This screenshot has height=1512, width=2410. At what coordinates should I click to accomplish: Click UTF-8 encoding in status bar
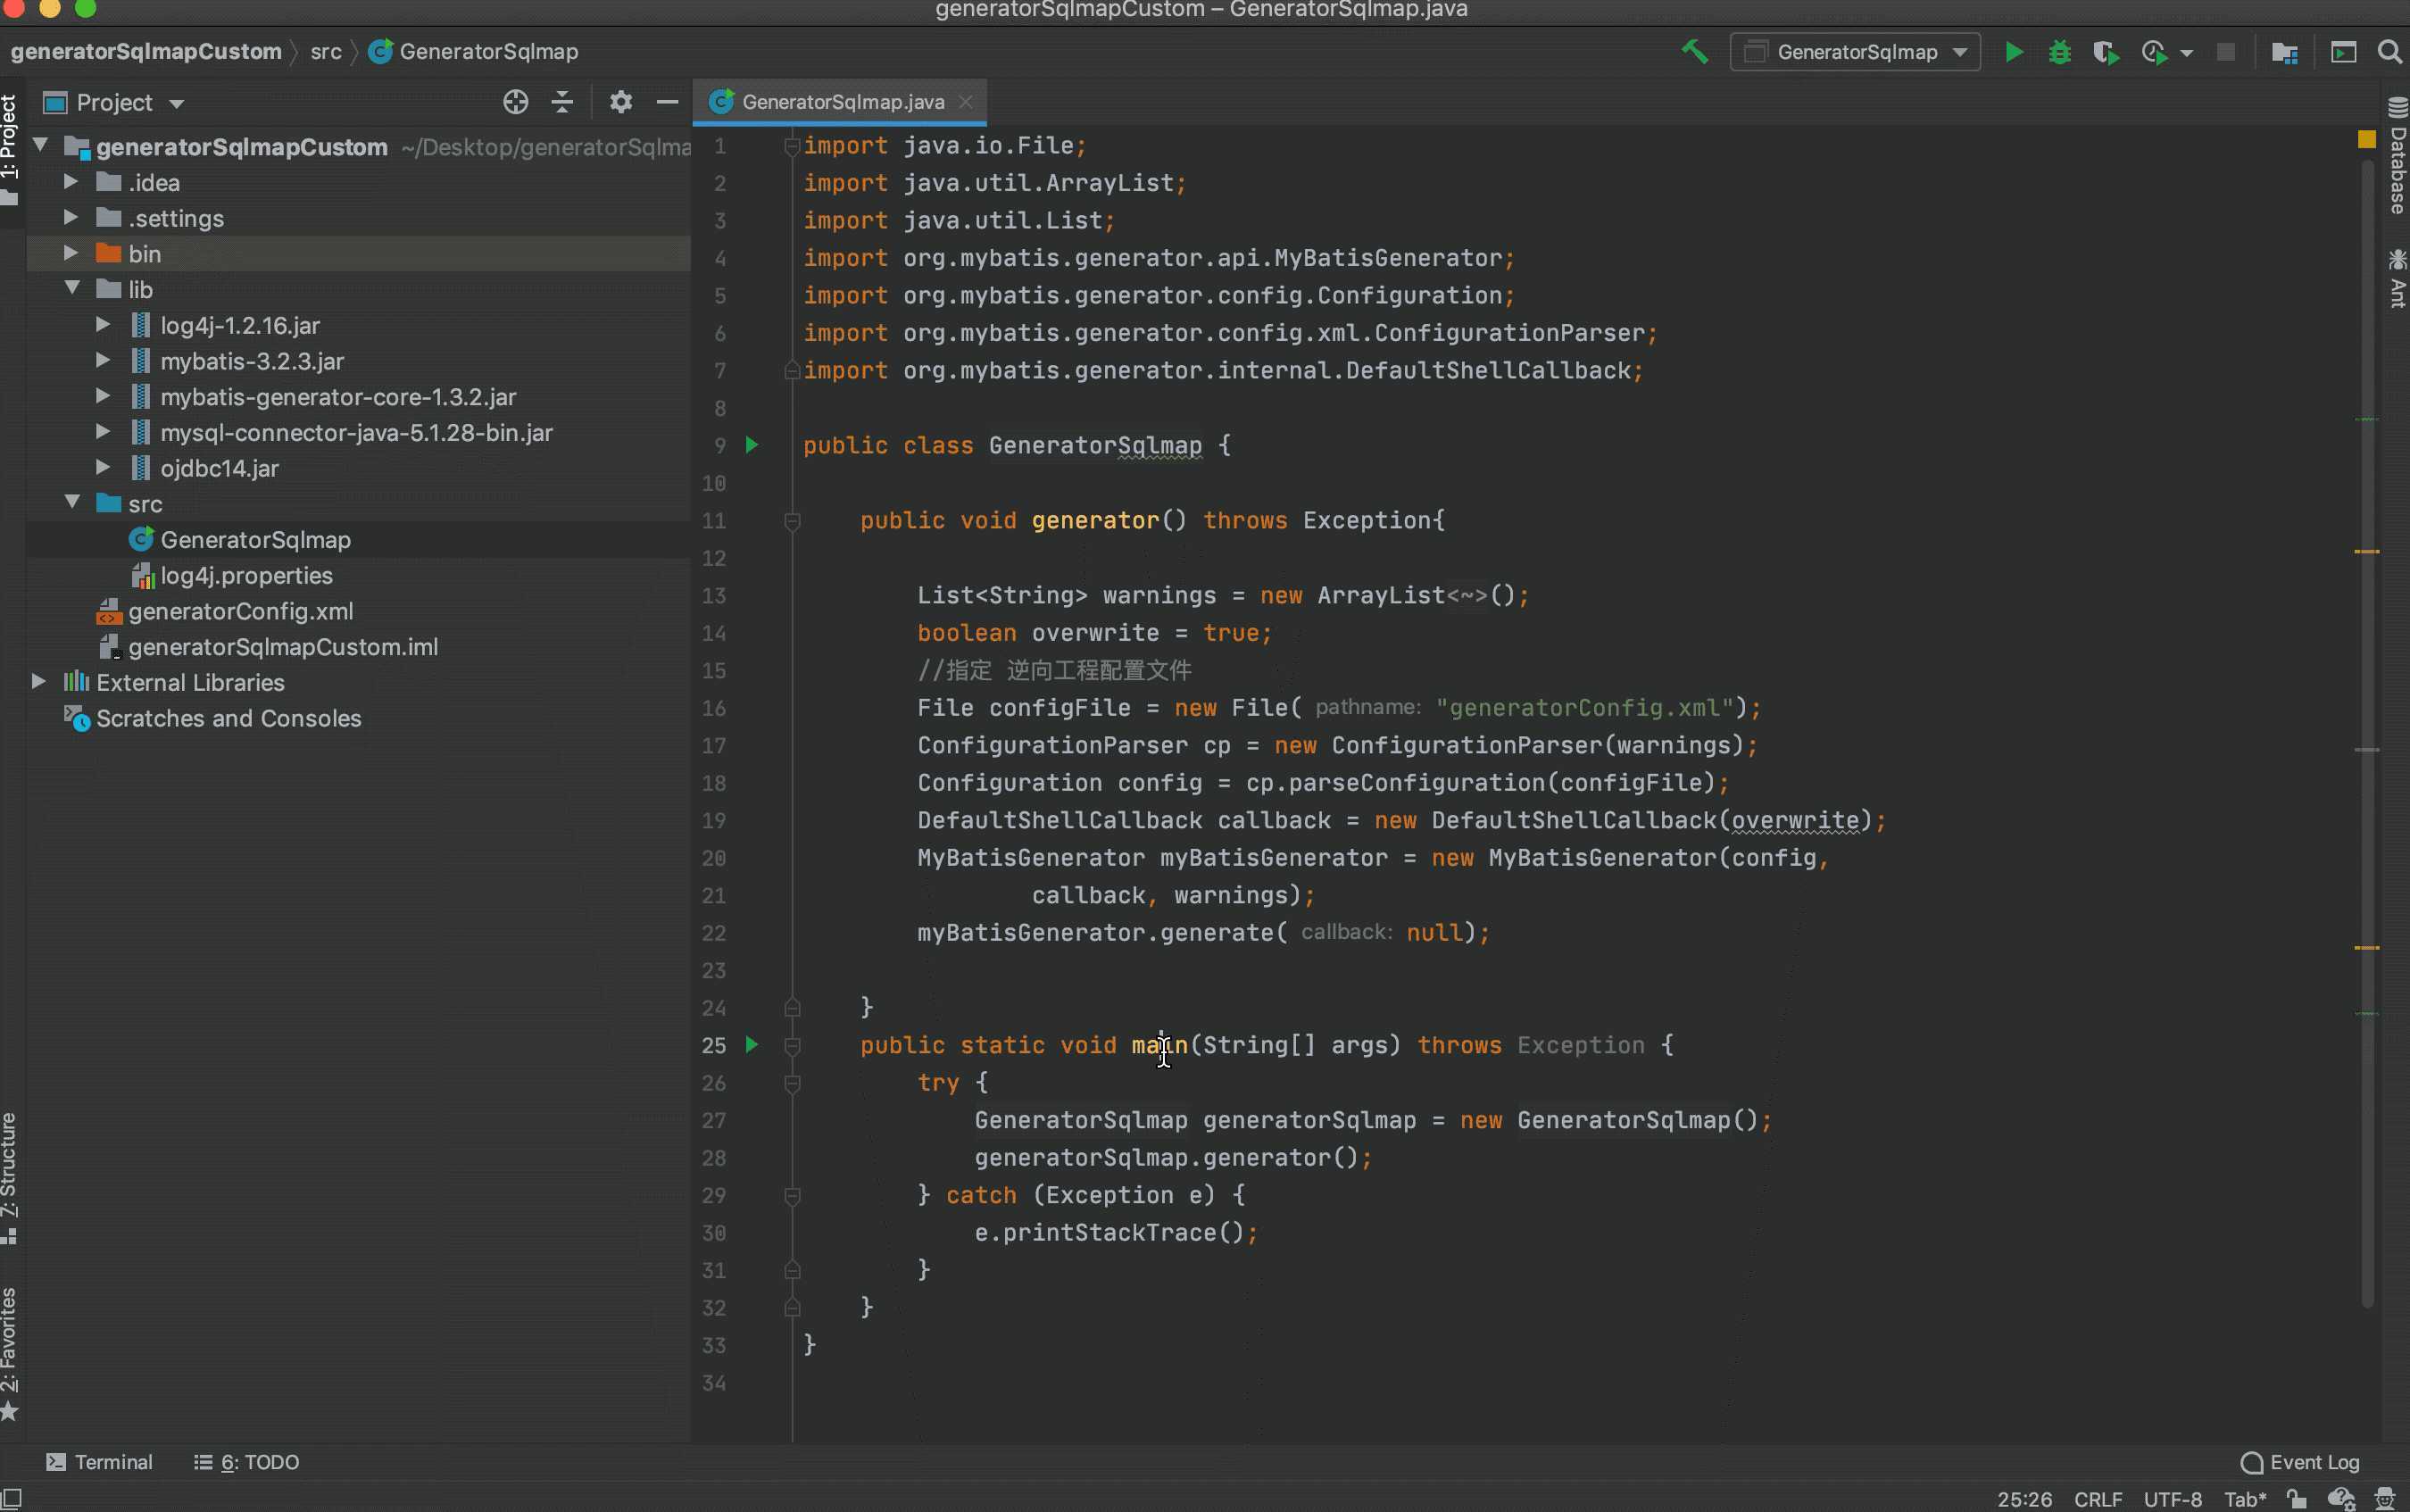pyautogui.click(x=2172, y=1499)
